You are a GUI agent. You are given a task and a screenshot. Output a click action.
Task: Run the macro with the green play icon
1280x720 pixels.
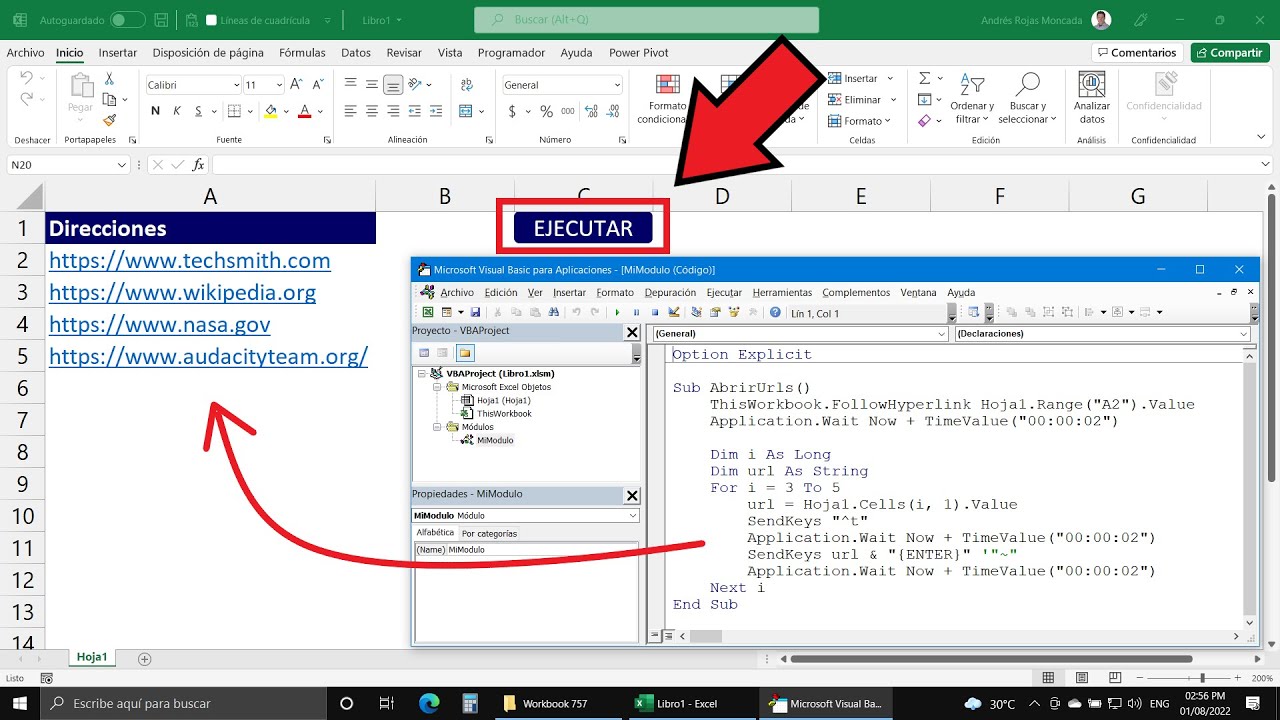pyautogui.click(x=617, y=312)
